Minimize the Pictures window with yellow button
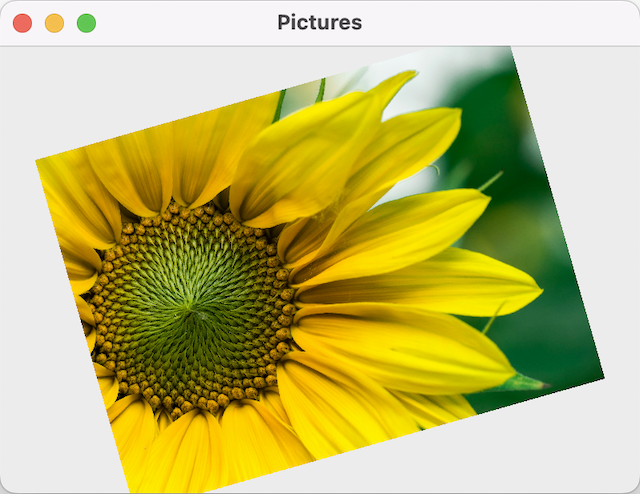The height and width of the screenshot is (494, 640). [x=54, y=23]
